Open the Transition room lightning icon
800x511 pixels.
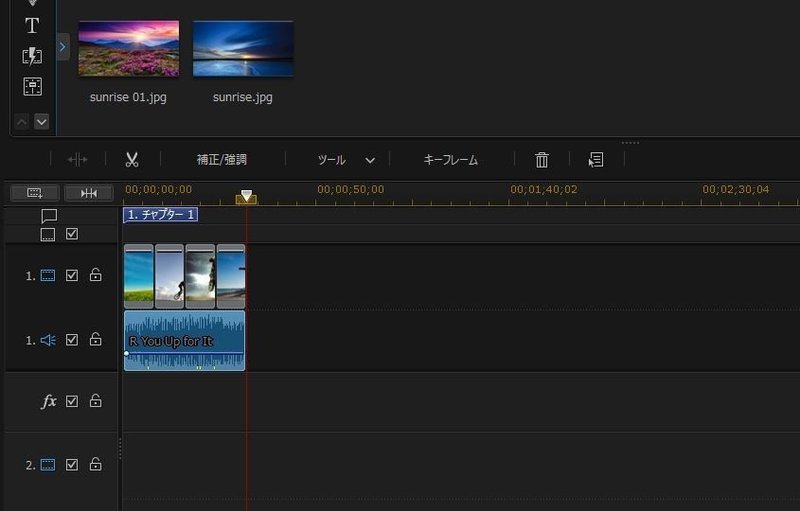(x=32, y=56)
